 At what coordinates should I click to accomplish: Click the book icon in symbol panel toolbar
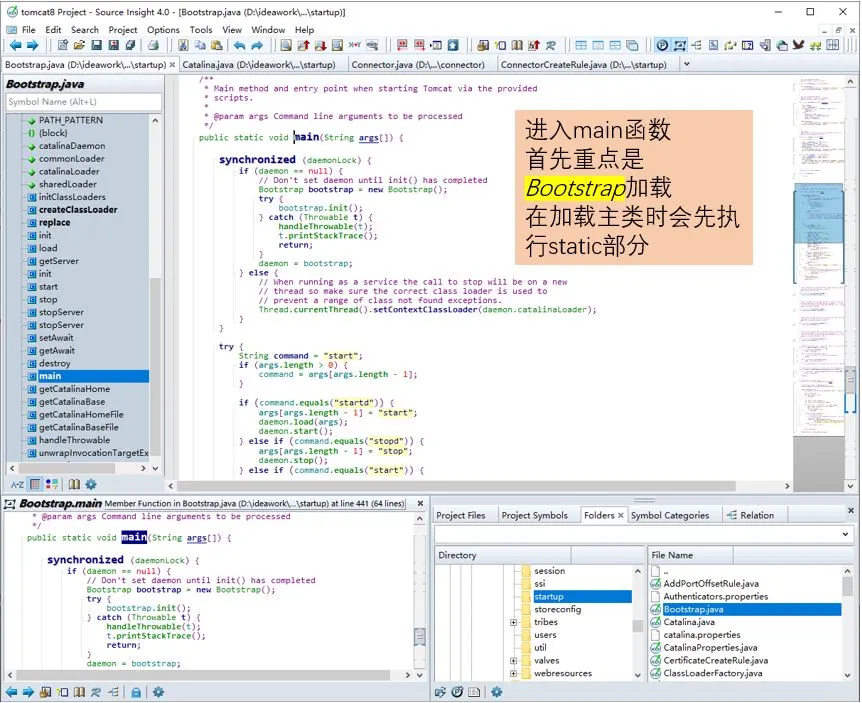click(x=74, y=484)
